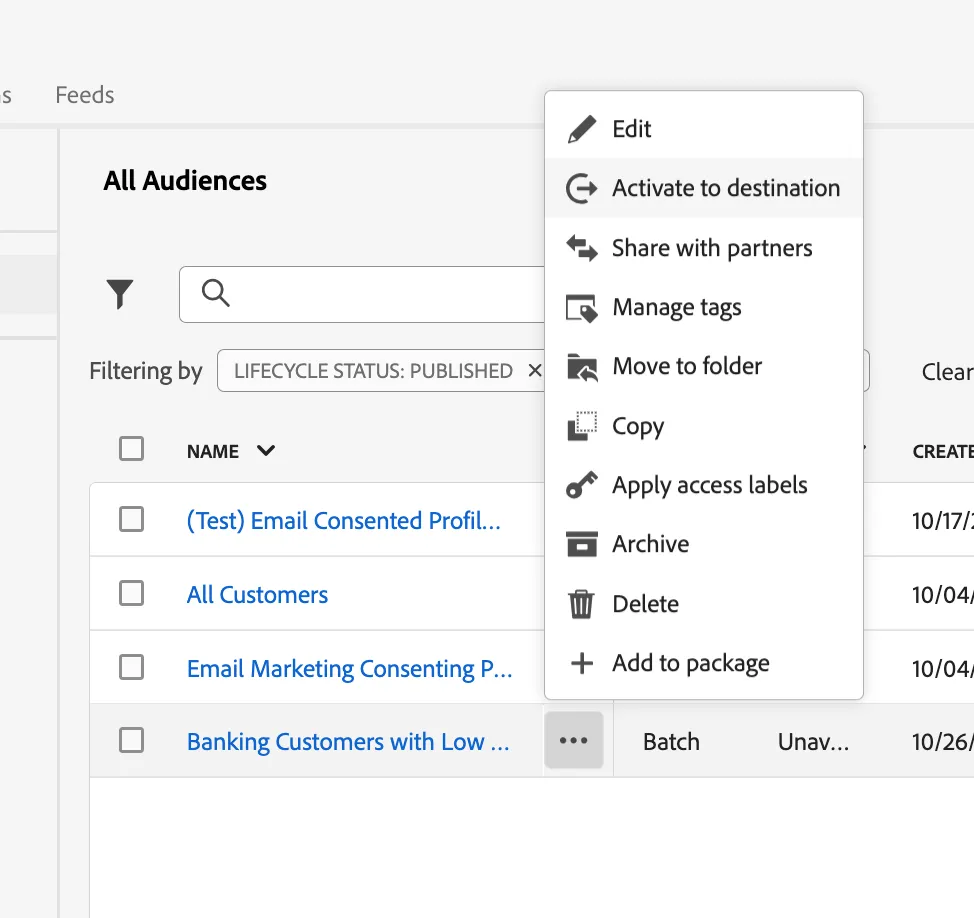This screenshot has width=974, height=918.
Task: Click the Apply access labels key icon
Action: [582, 485]
